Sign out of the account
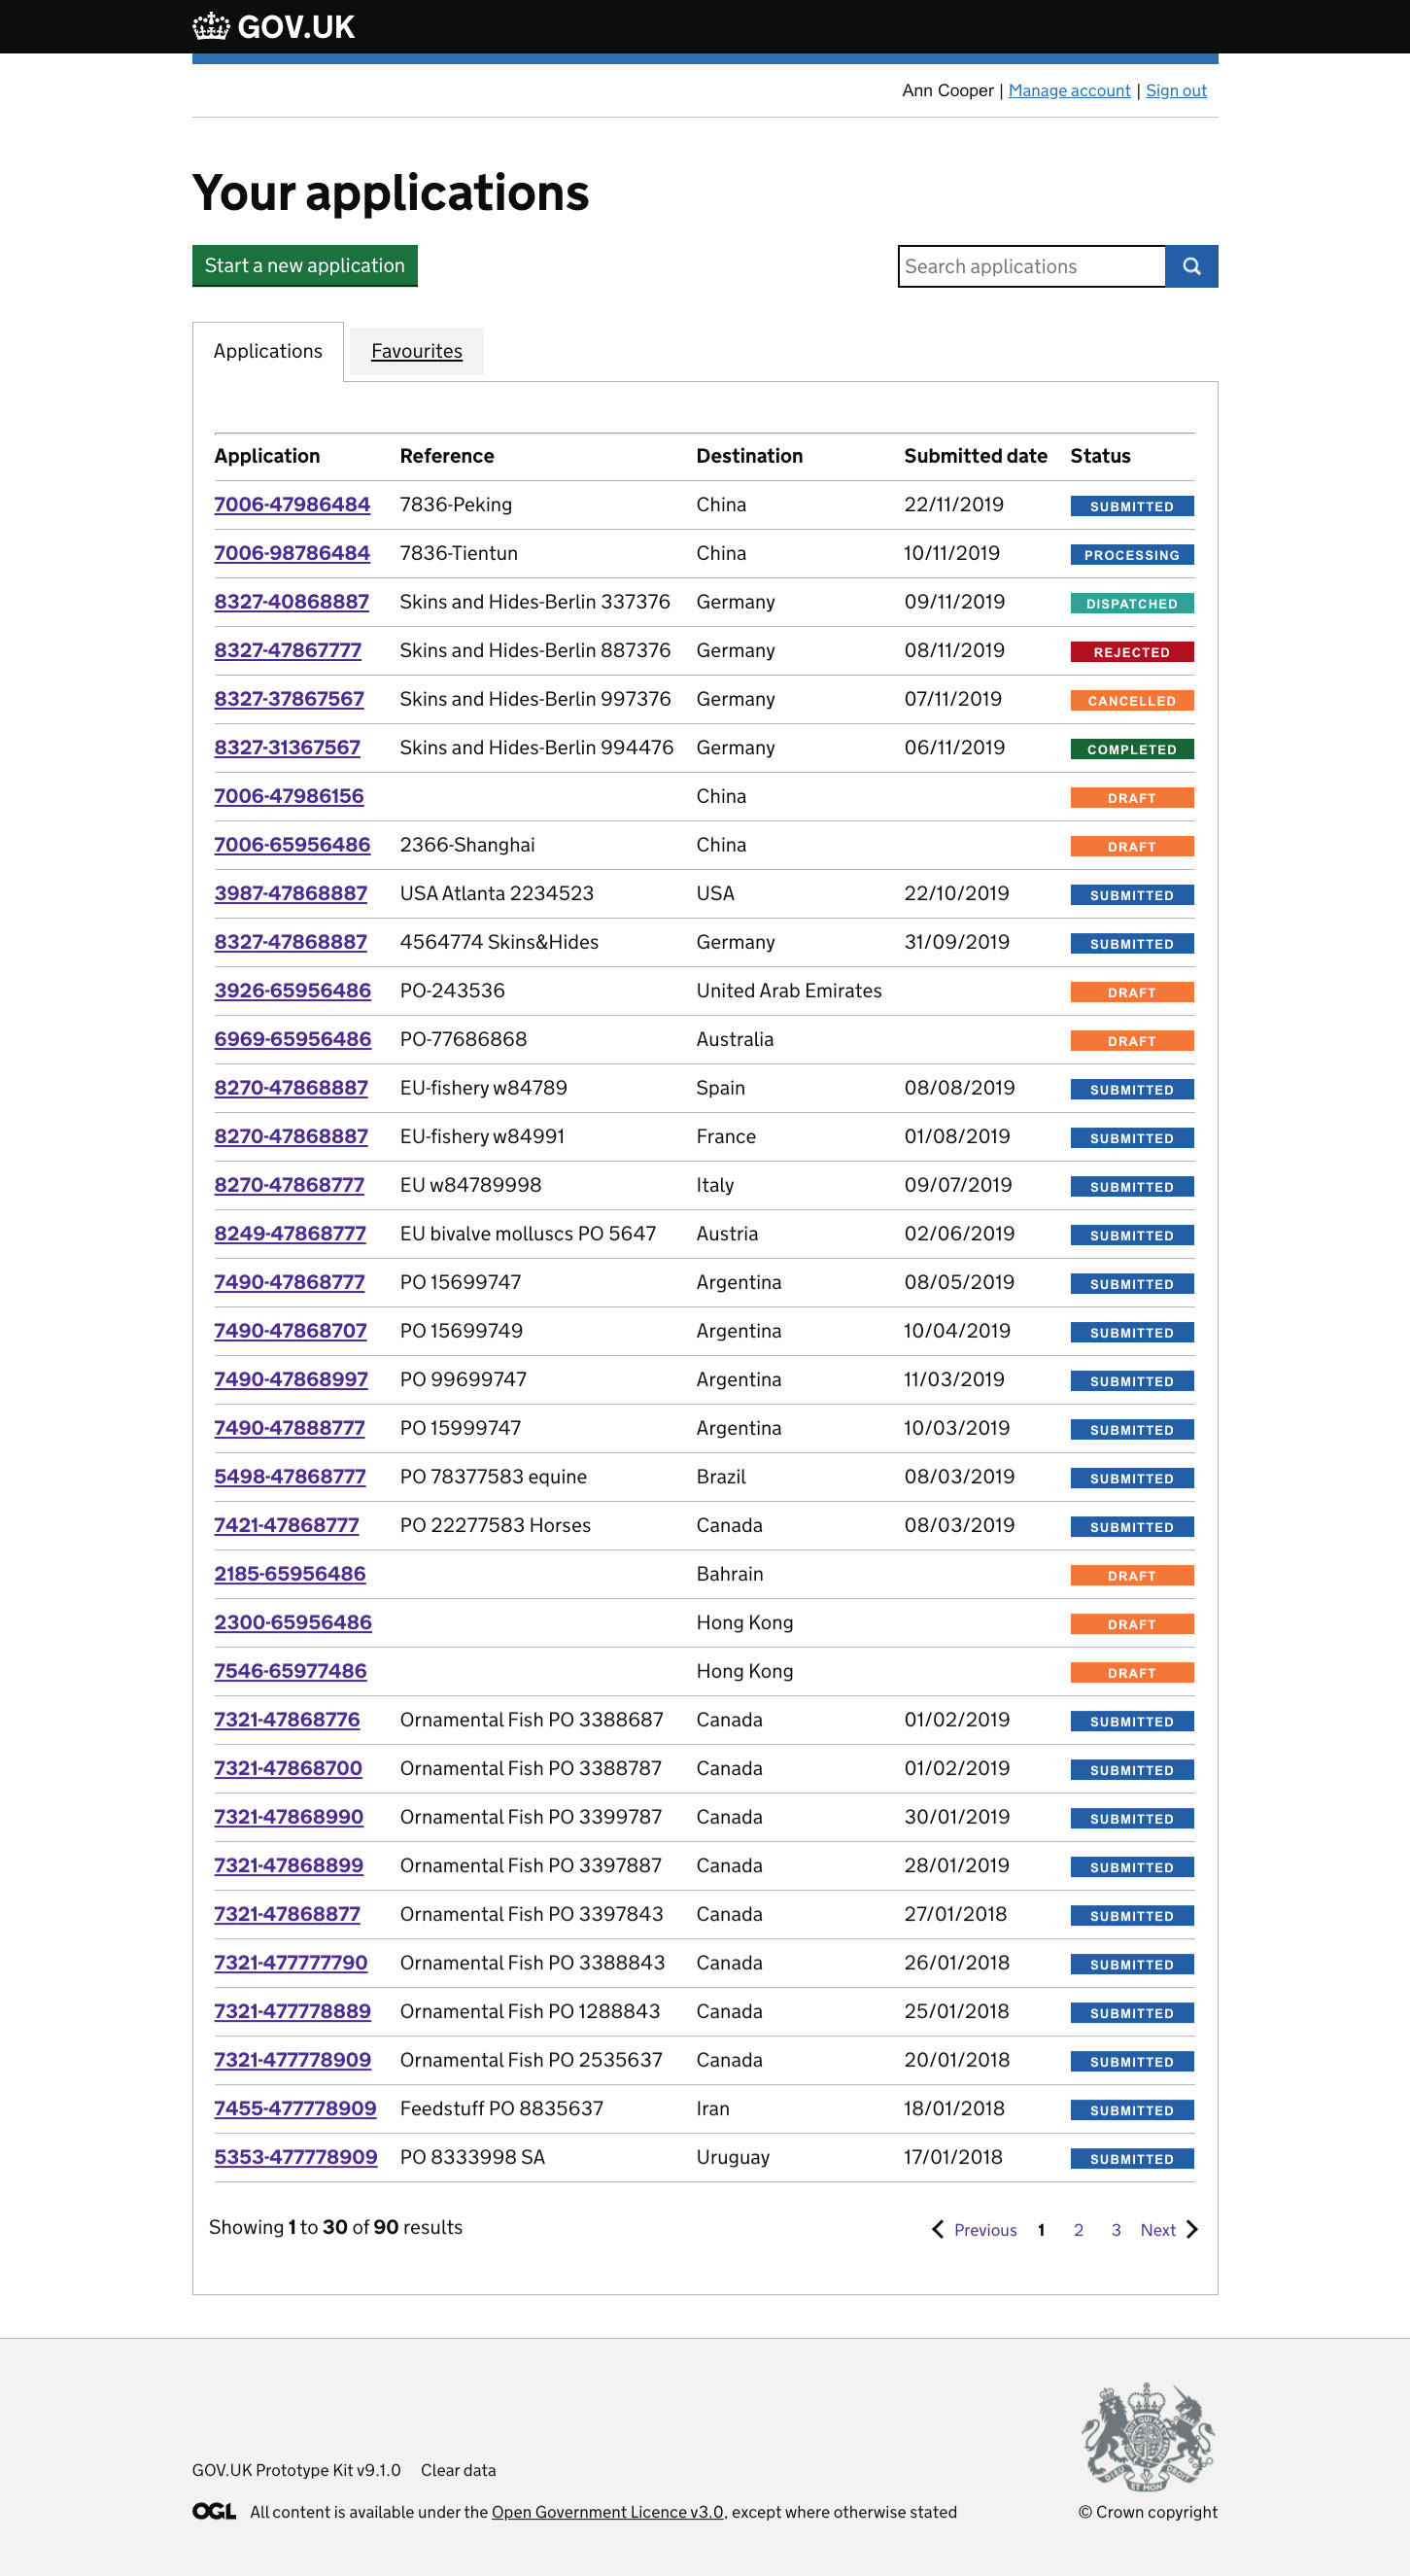 click(x=1176, y=90)
